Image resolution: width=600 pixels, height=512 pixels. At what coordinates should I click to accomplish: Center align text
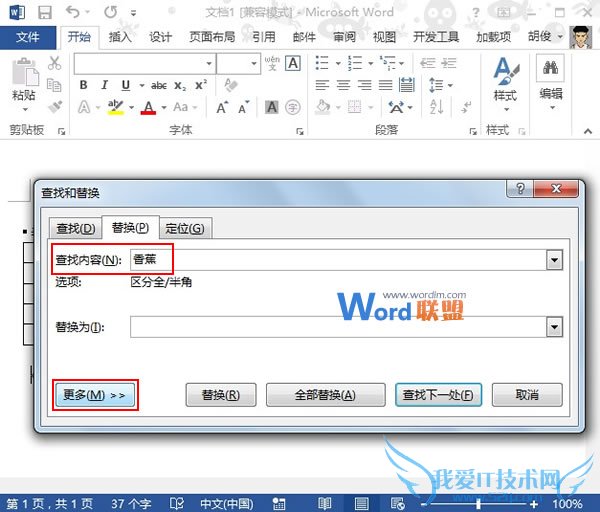pos(343,85)
